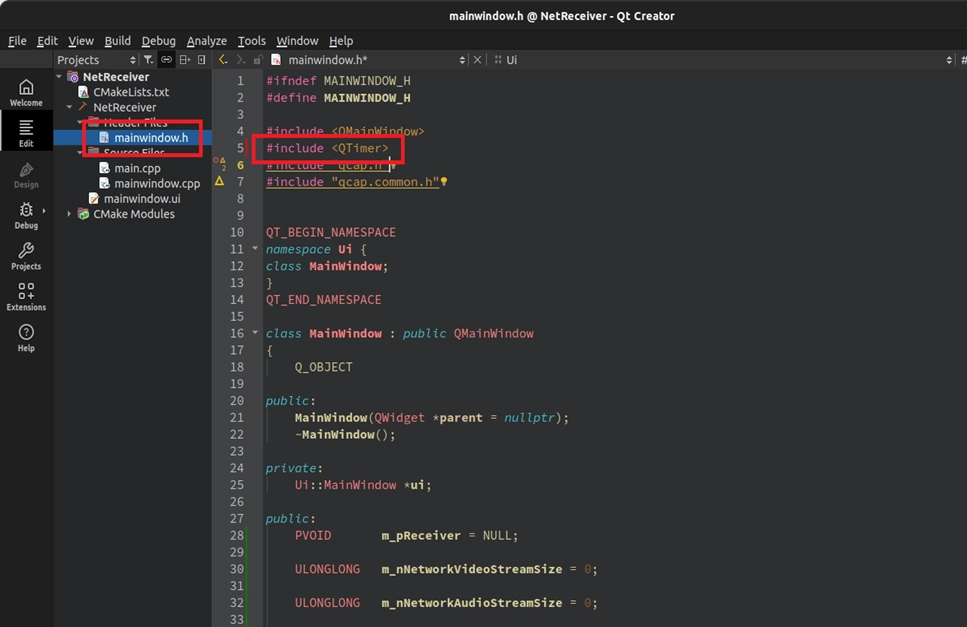Open the View menu

click(81, 41)
